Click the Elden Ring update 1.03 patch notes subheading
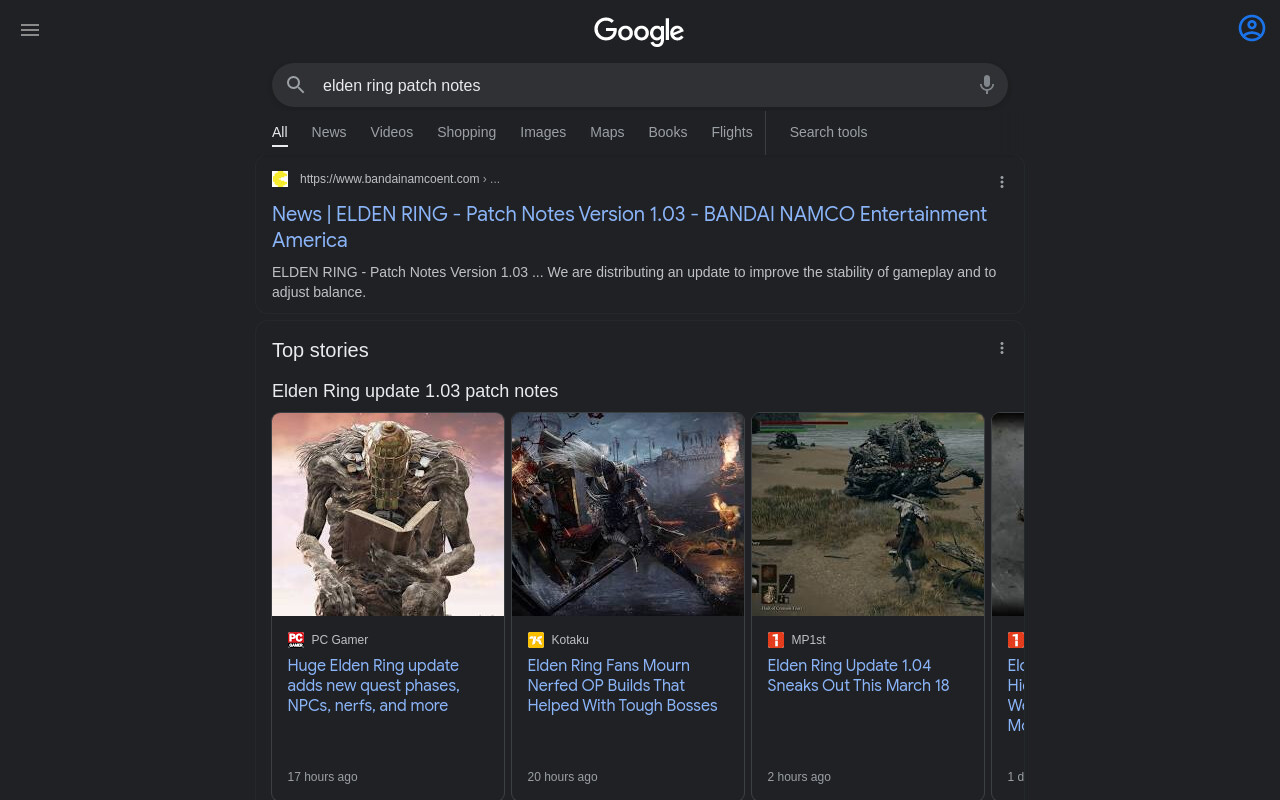 pyautogui.click(x=415, y=391)
